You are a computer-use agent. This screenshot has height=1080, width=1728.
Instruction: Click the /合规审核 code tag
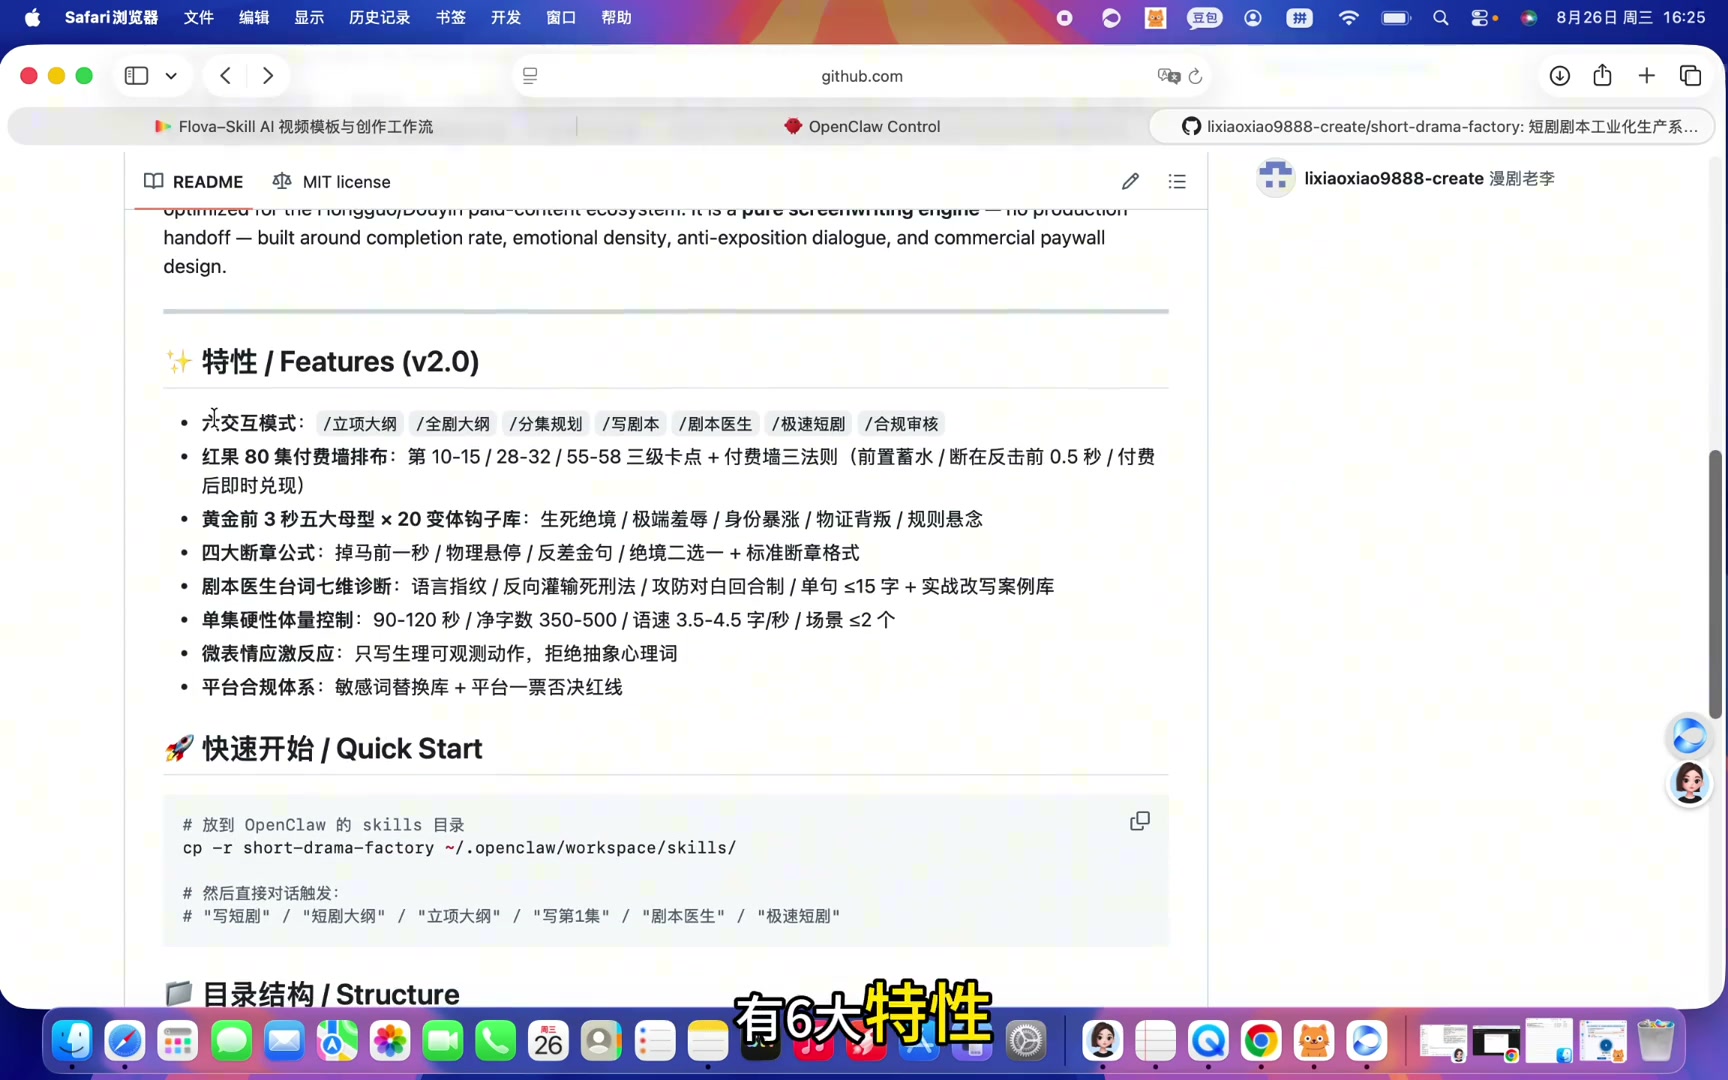point(902,424)
